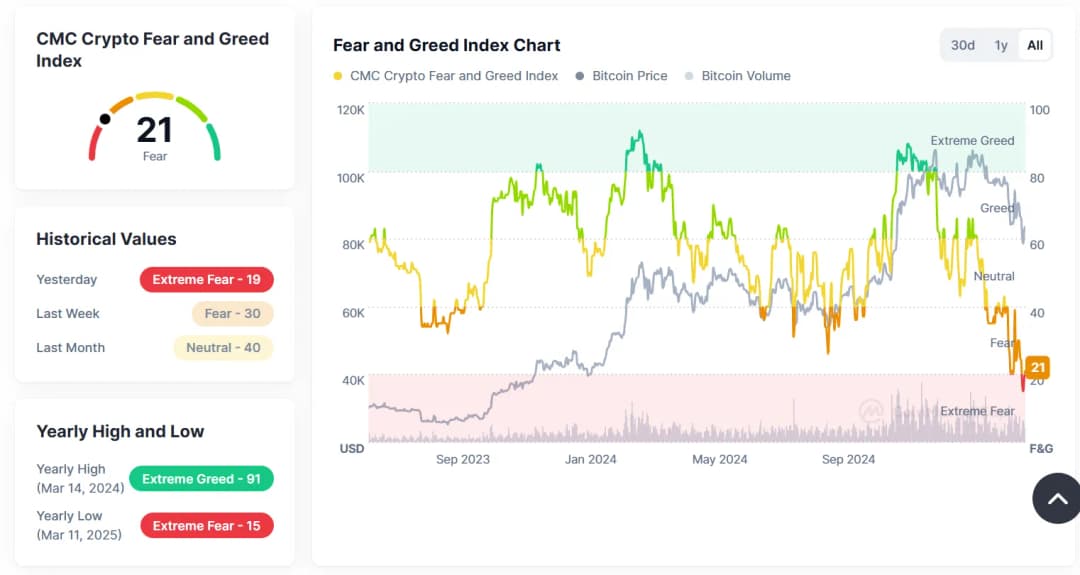Image resolution: width=1080 pixels, height=575 pixels.
Task: Click the Jan 2024 label on time axis
Action: coord(590,460)
